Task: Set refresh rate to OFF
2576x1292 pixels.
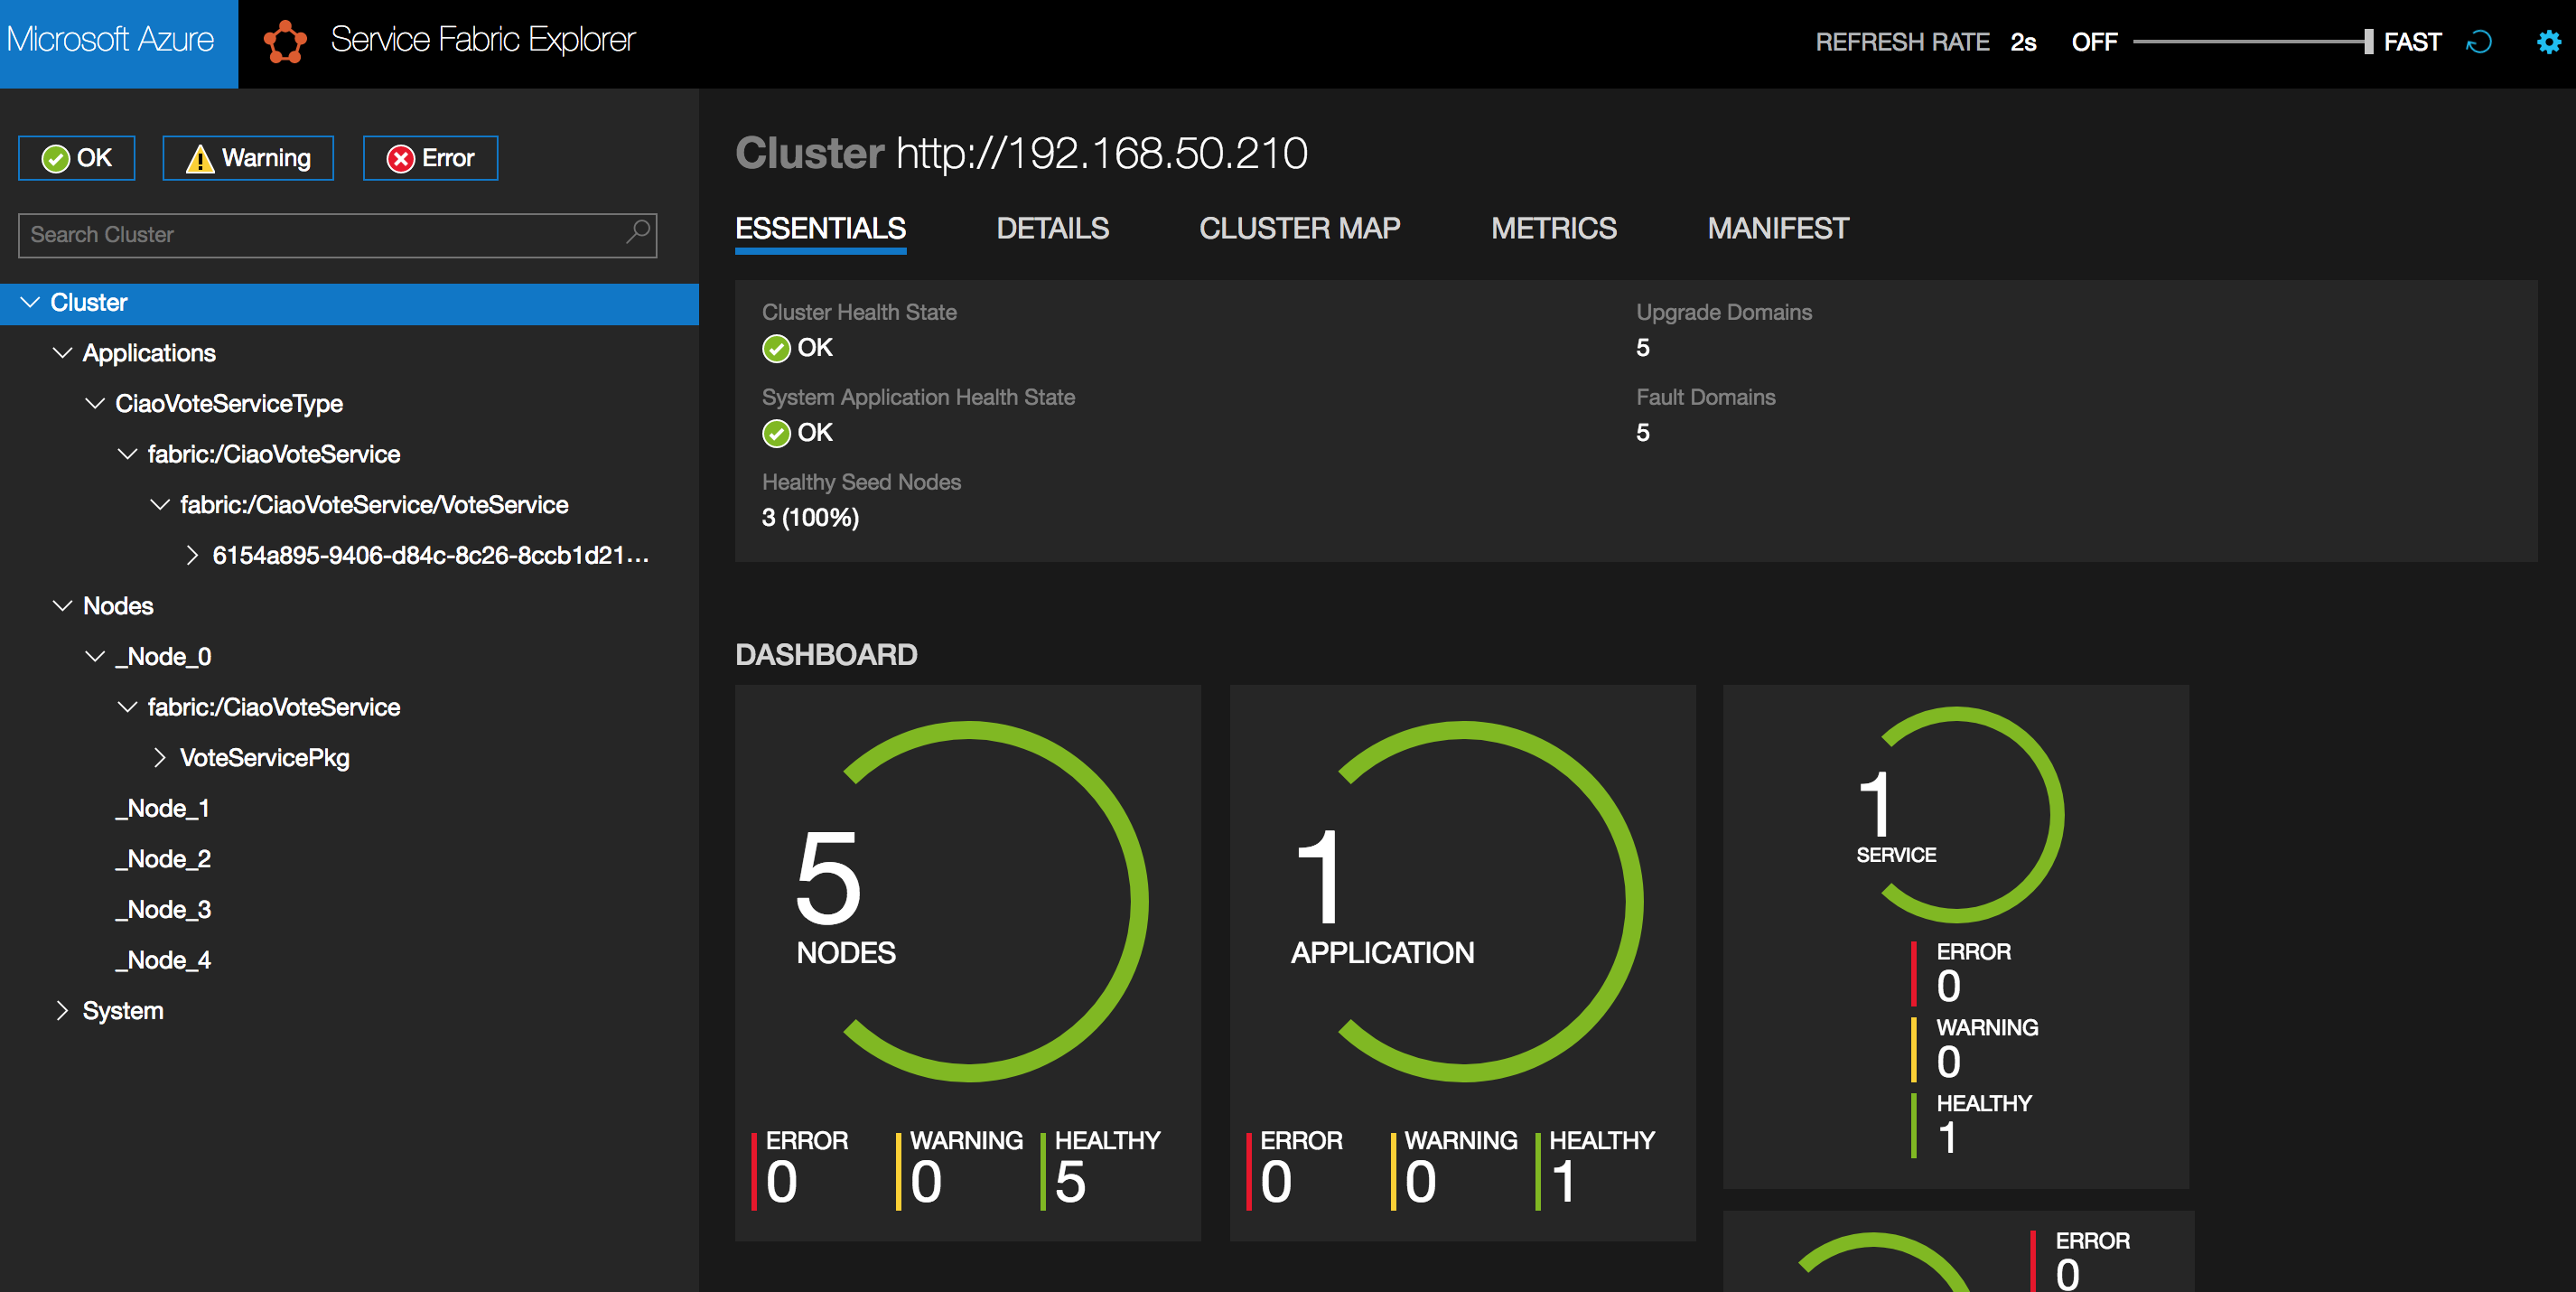Action: 2094,42
